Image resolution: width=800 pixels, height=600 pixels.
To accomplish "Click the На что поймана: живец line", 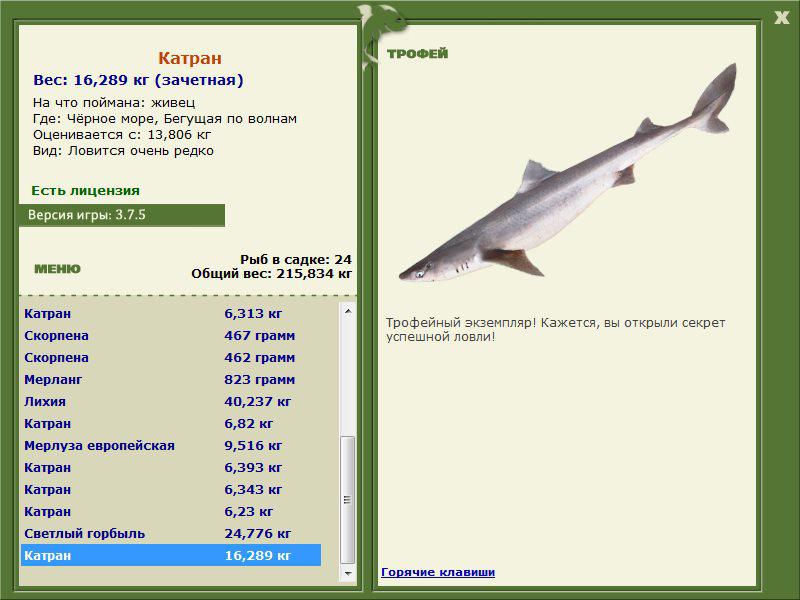I will (x=114, y=103).
